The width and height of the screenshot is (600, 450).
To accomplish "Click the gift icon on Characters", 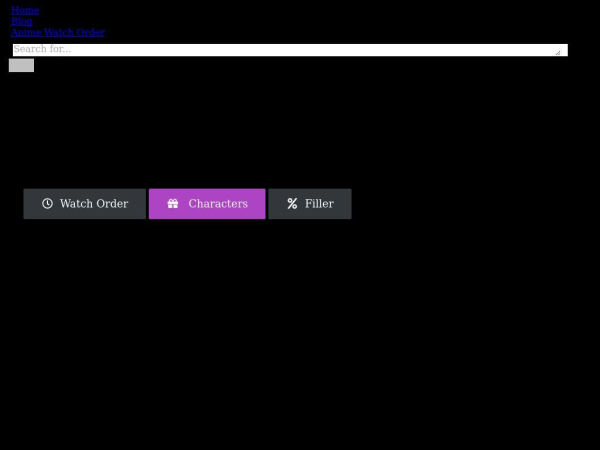I will [x=173, y=204].
